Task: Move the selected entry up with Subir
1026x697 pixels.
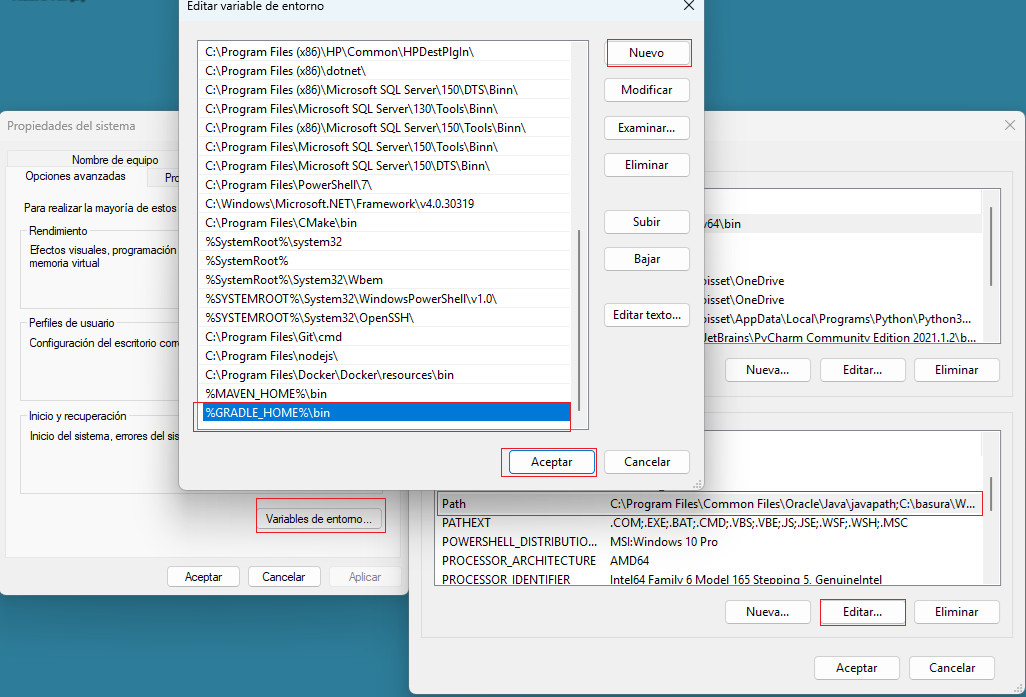Action: [x=646, y=222]
